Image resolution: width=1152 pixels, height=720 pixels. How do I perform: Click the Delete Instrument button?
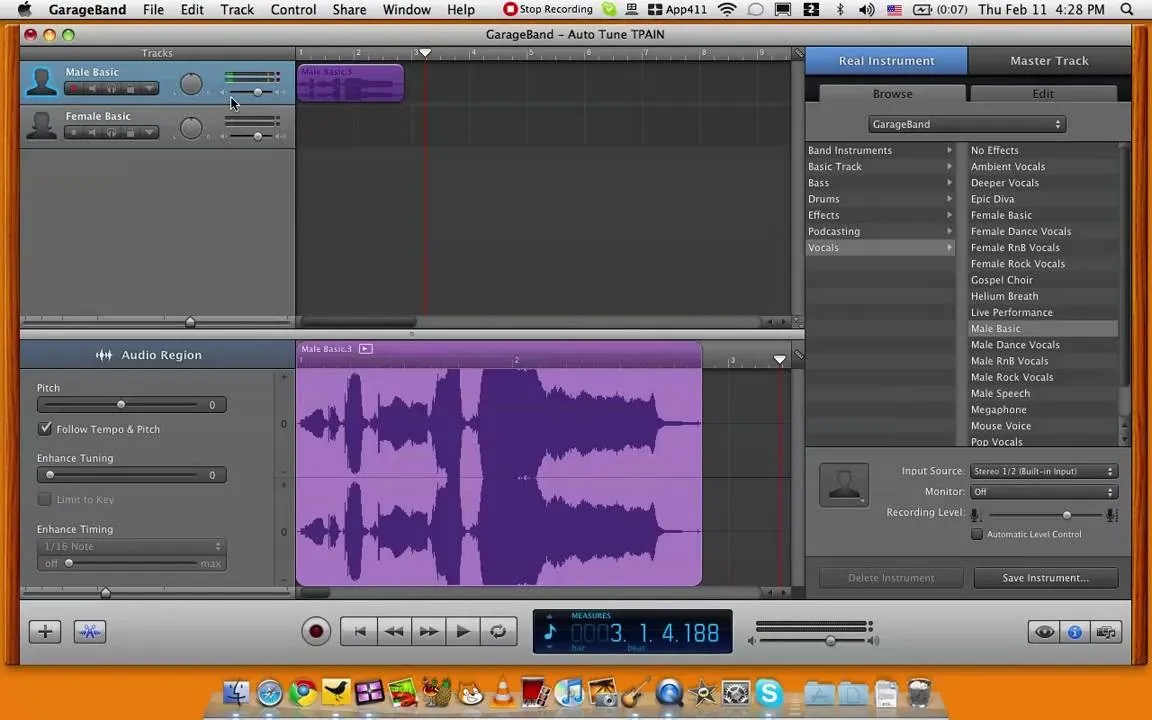point(891,577)
